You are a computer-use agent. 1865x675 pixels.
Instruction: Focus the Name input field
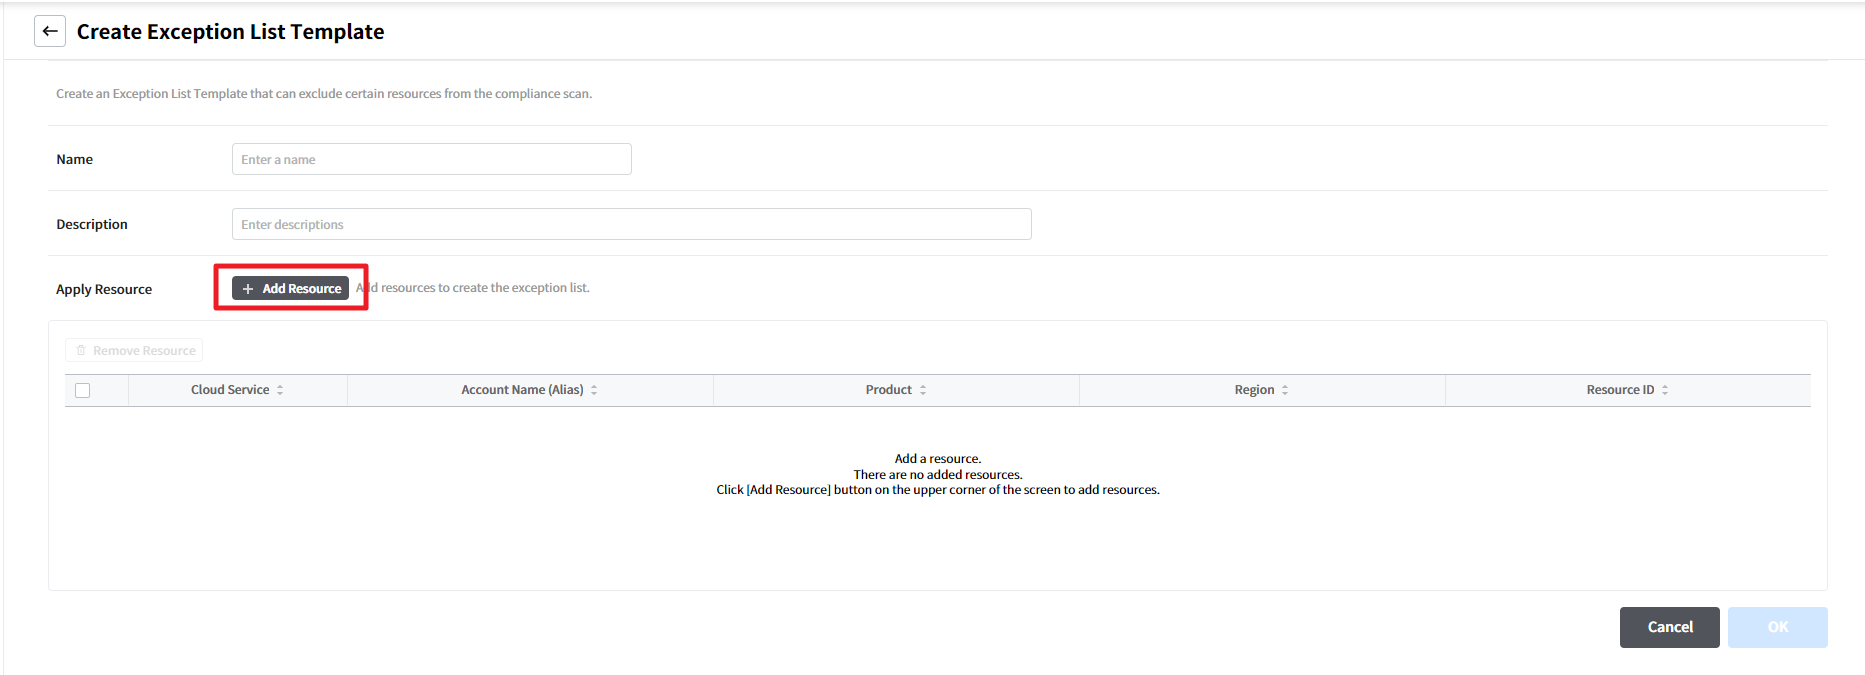(x=431, y=159)
